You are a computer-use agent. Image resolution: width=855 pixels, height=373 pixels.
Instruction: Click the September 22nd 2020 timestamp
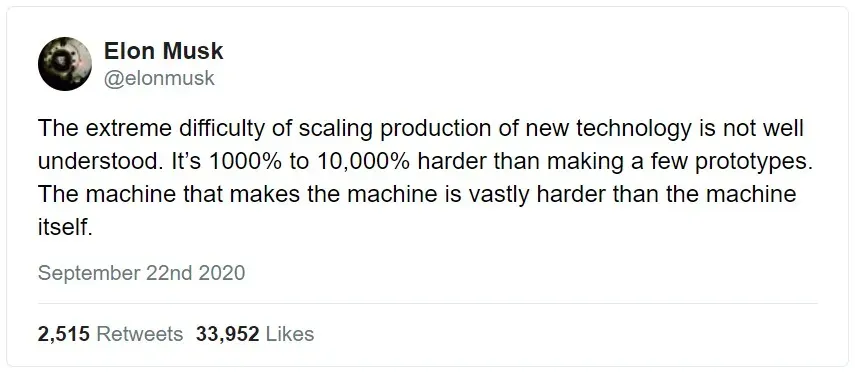pos(141,273)
